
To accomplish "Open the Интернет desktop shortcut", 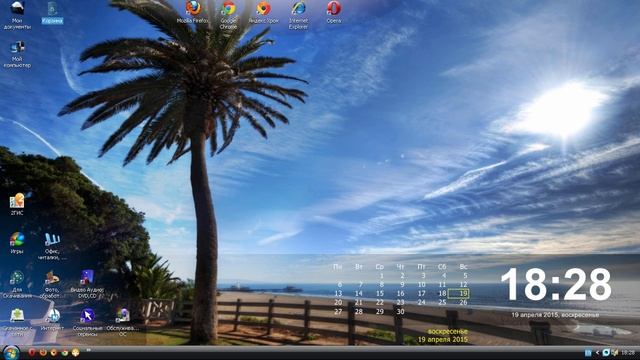I will 53,320.
